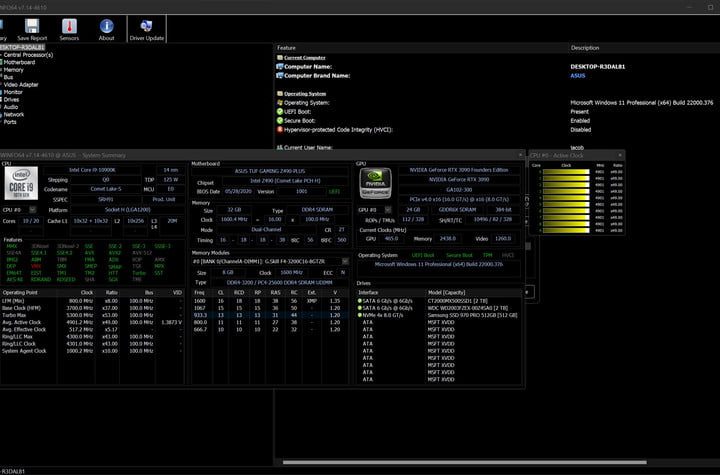Click the NVIDIA GeForce logo
The height and width of the screenshot is (475, 720).
tap(375, 183)
